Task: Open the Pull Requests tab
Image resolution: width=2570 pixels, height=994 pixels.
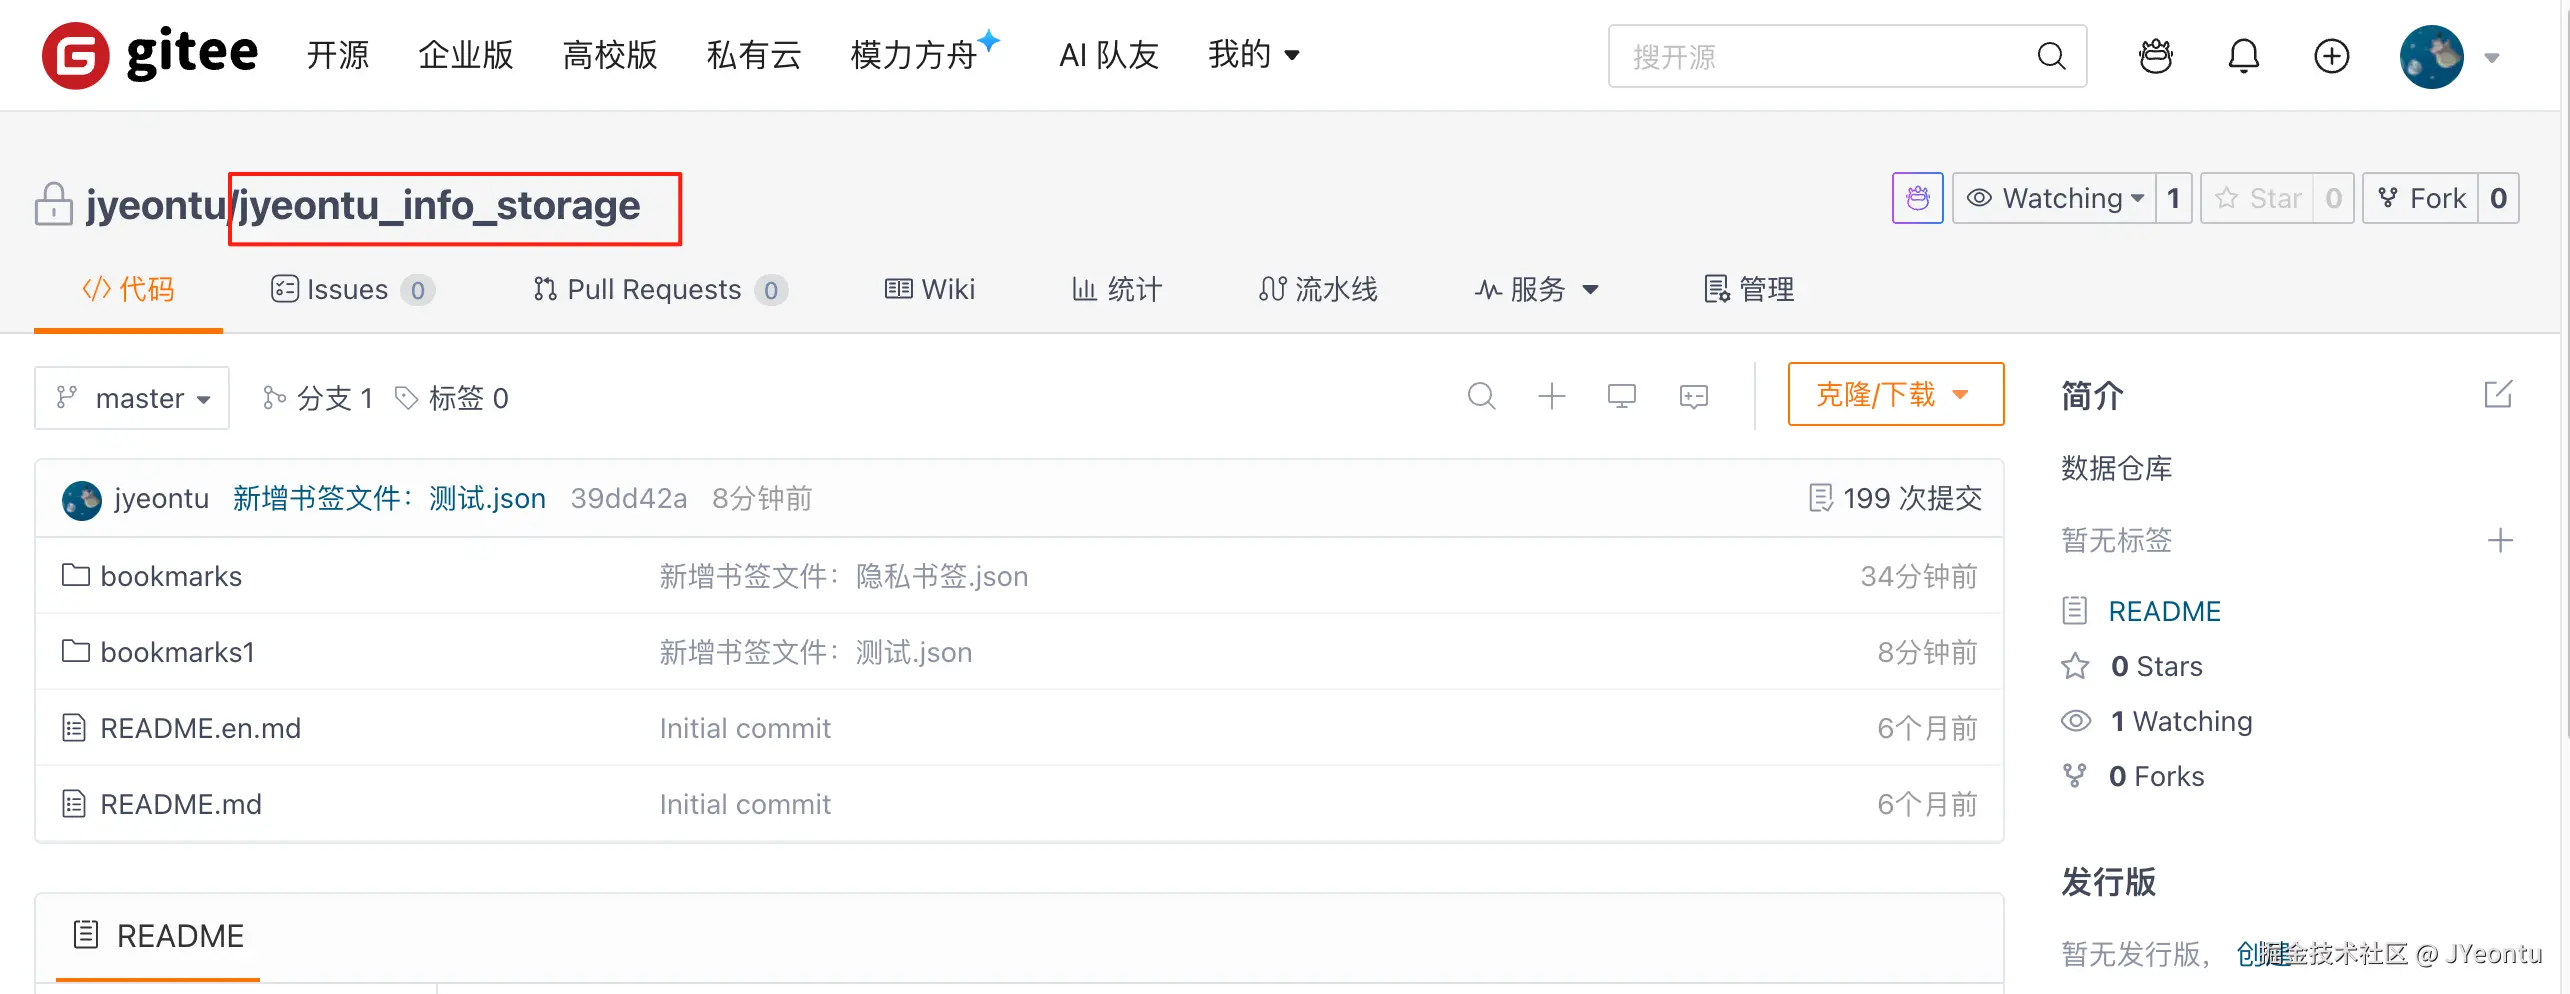Action: coord(660,290)
